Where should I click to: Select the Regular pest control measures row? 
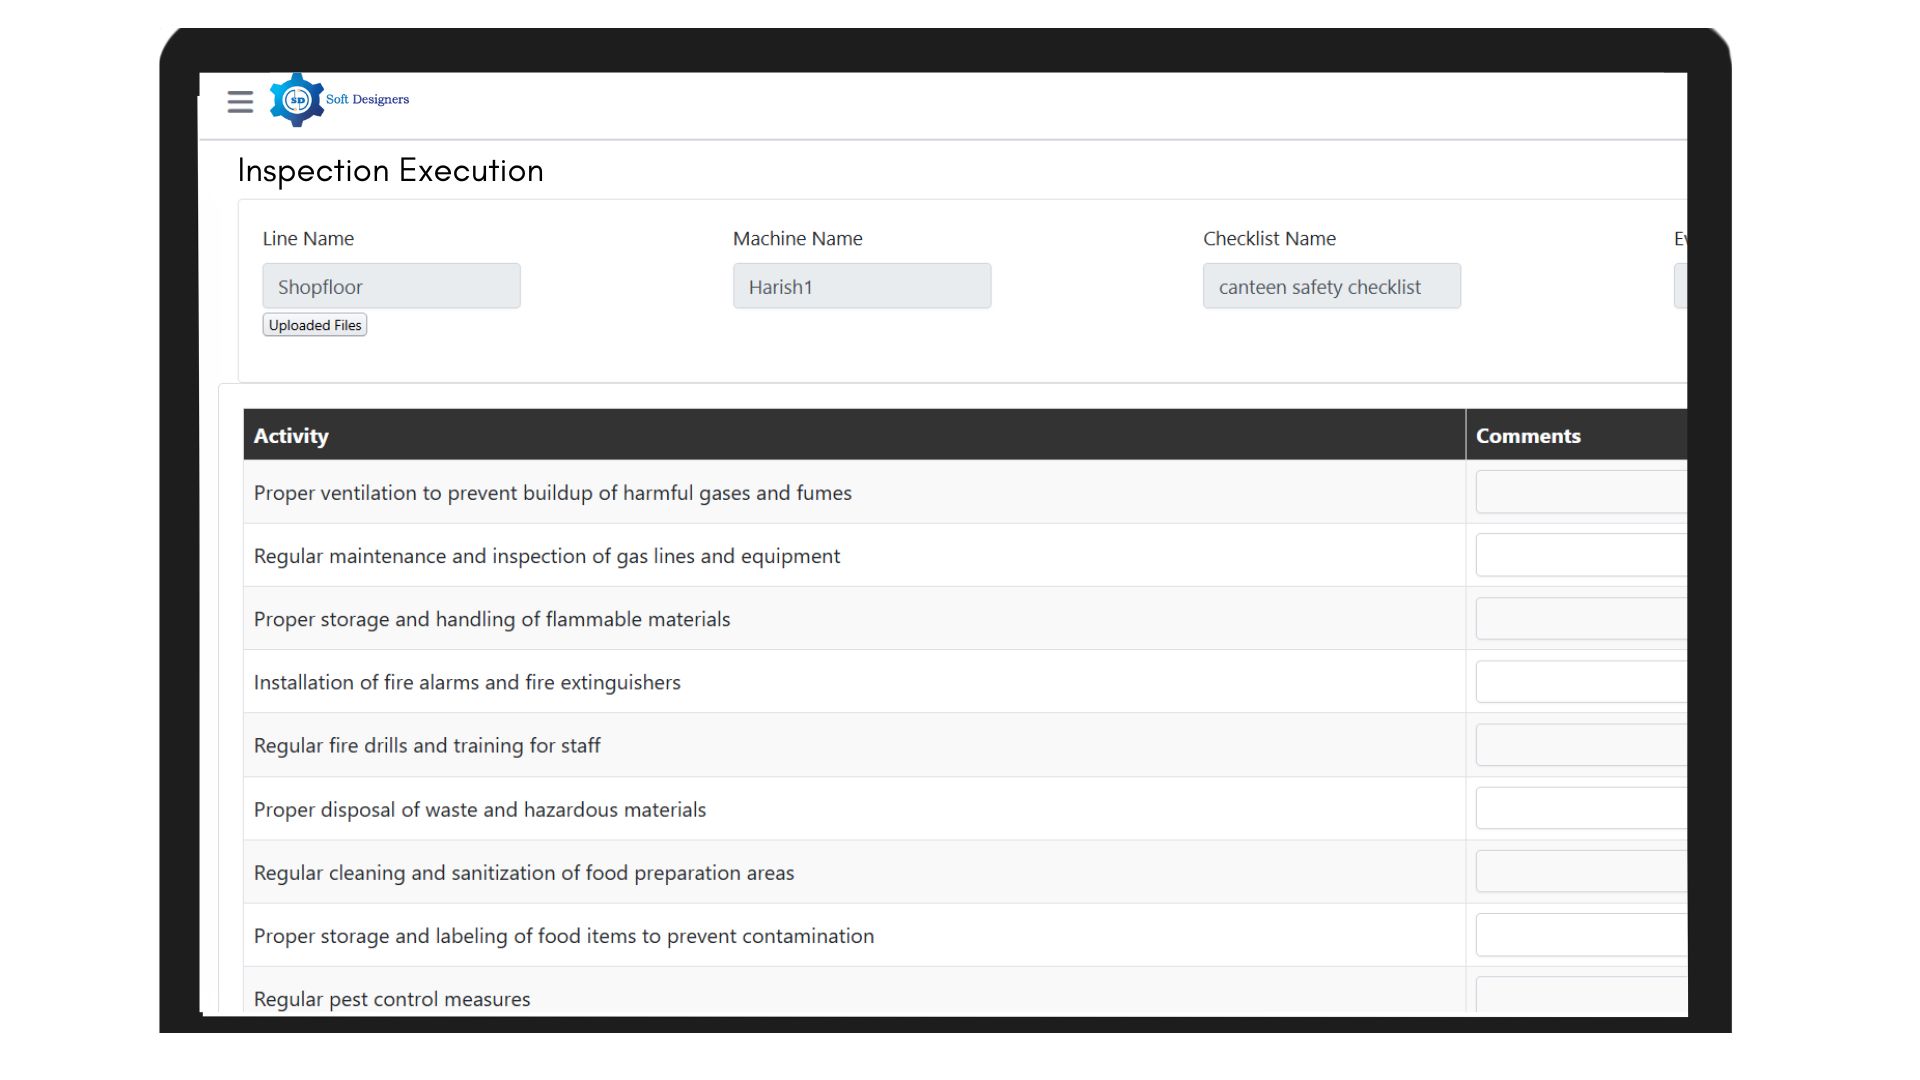(x=392, y=998)
